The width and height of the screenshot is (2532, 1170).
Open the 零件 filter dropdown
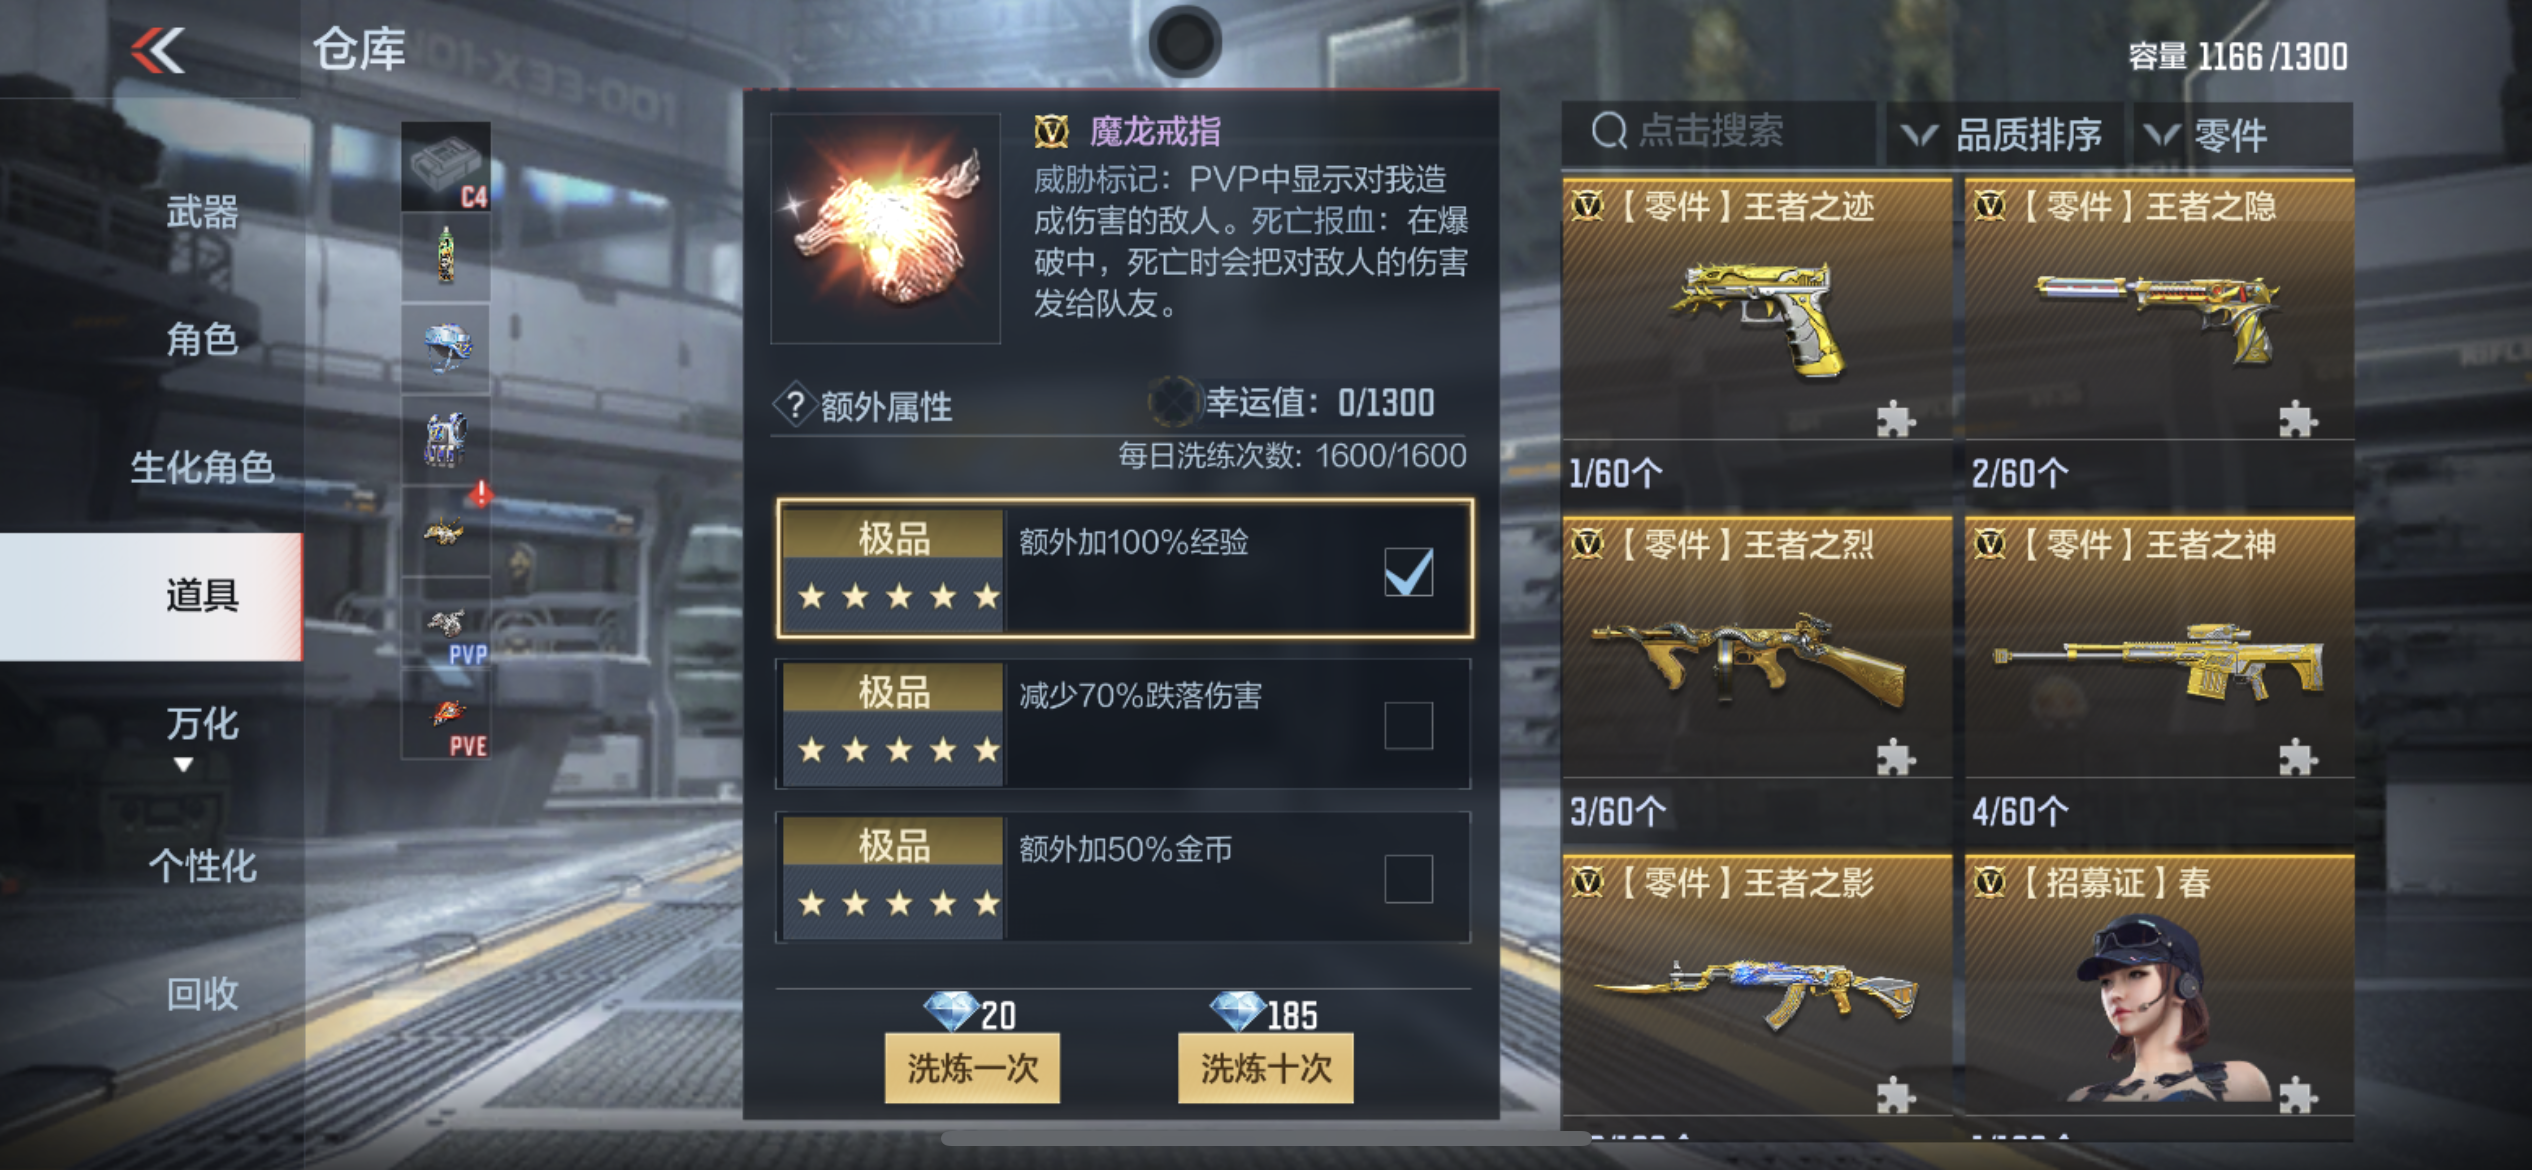pos(2241,134)
